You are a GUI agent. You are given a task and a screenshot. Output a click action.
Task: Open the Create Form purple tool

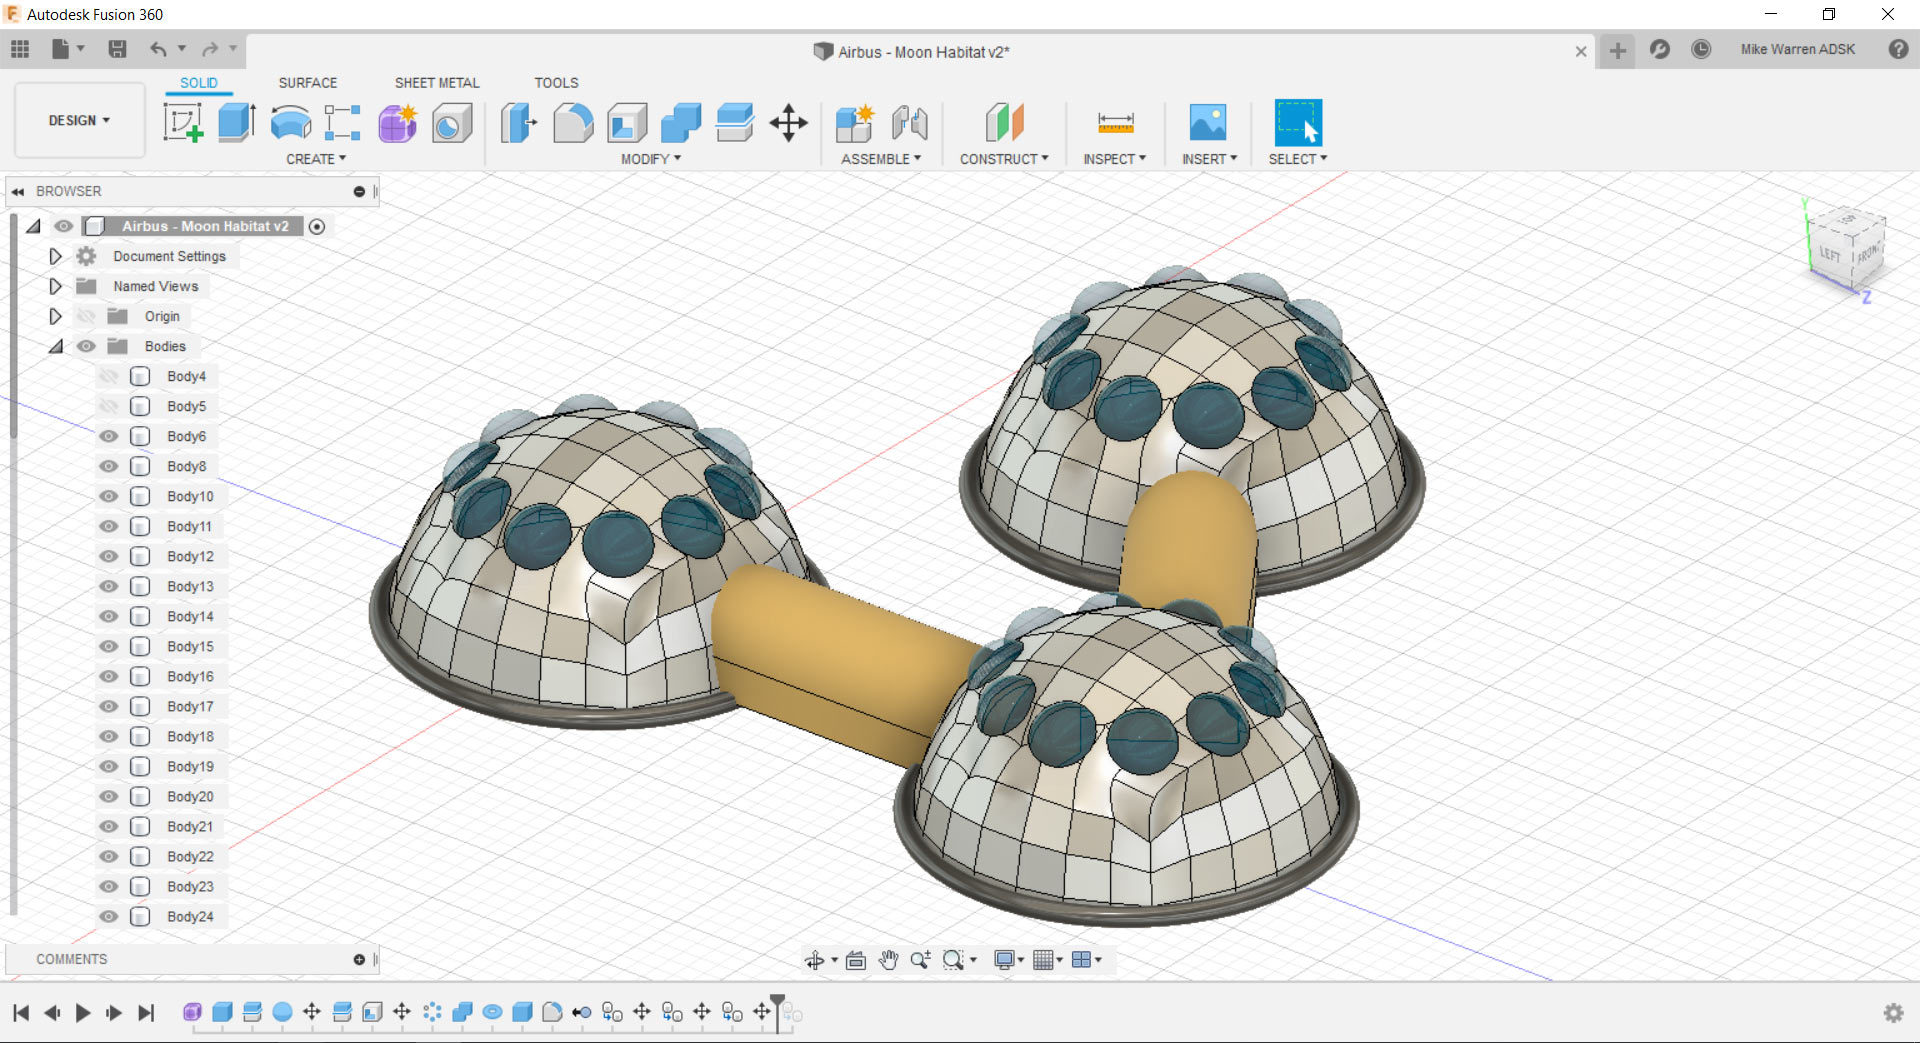pyautogui.click(x=398, y=123)
